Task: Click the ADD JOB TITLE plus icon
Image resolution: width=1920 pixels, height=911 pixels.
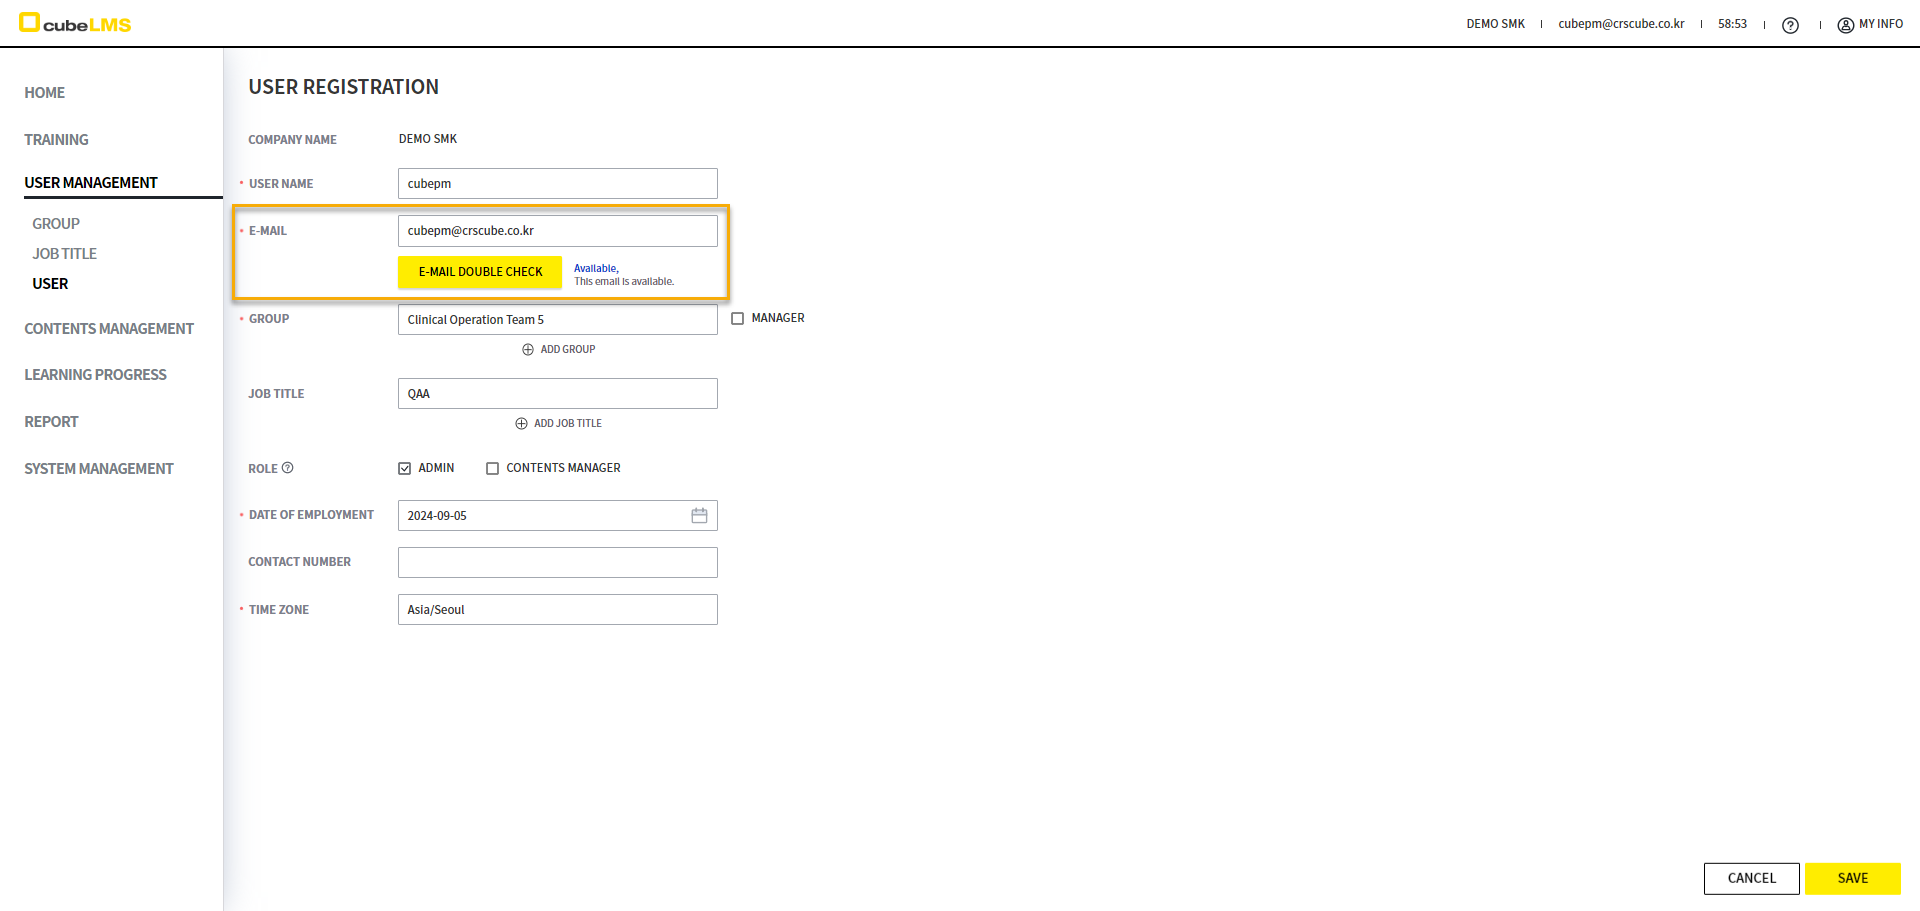Action: [x=521, y=424]
